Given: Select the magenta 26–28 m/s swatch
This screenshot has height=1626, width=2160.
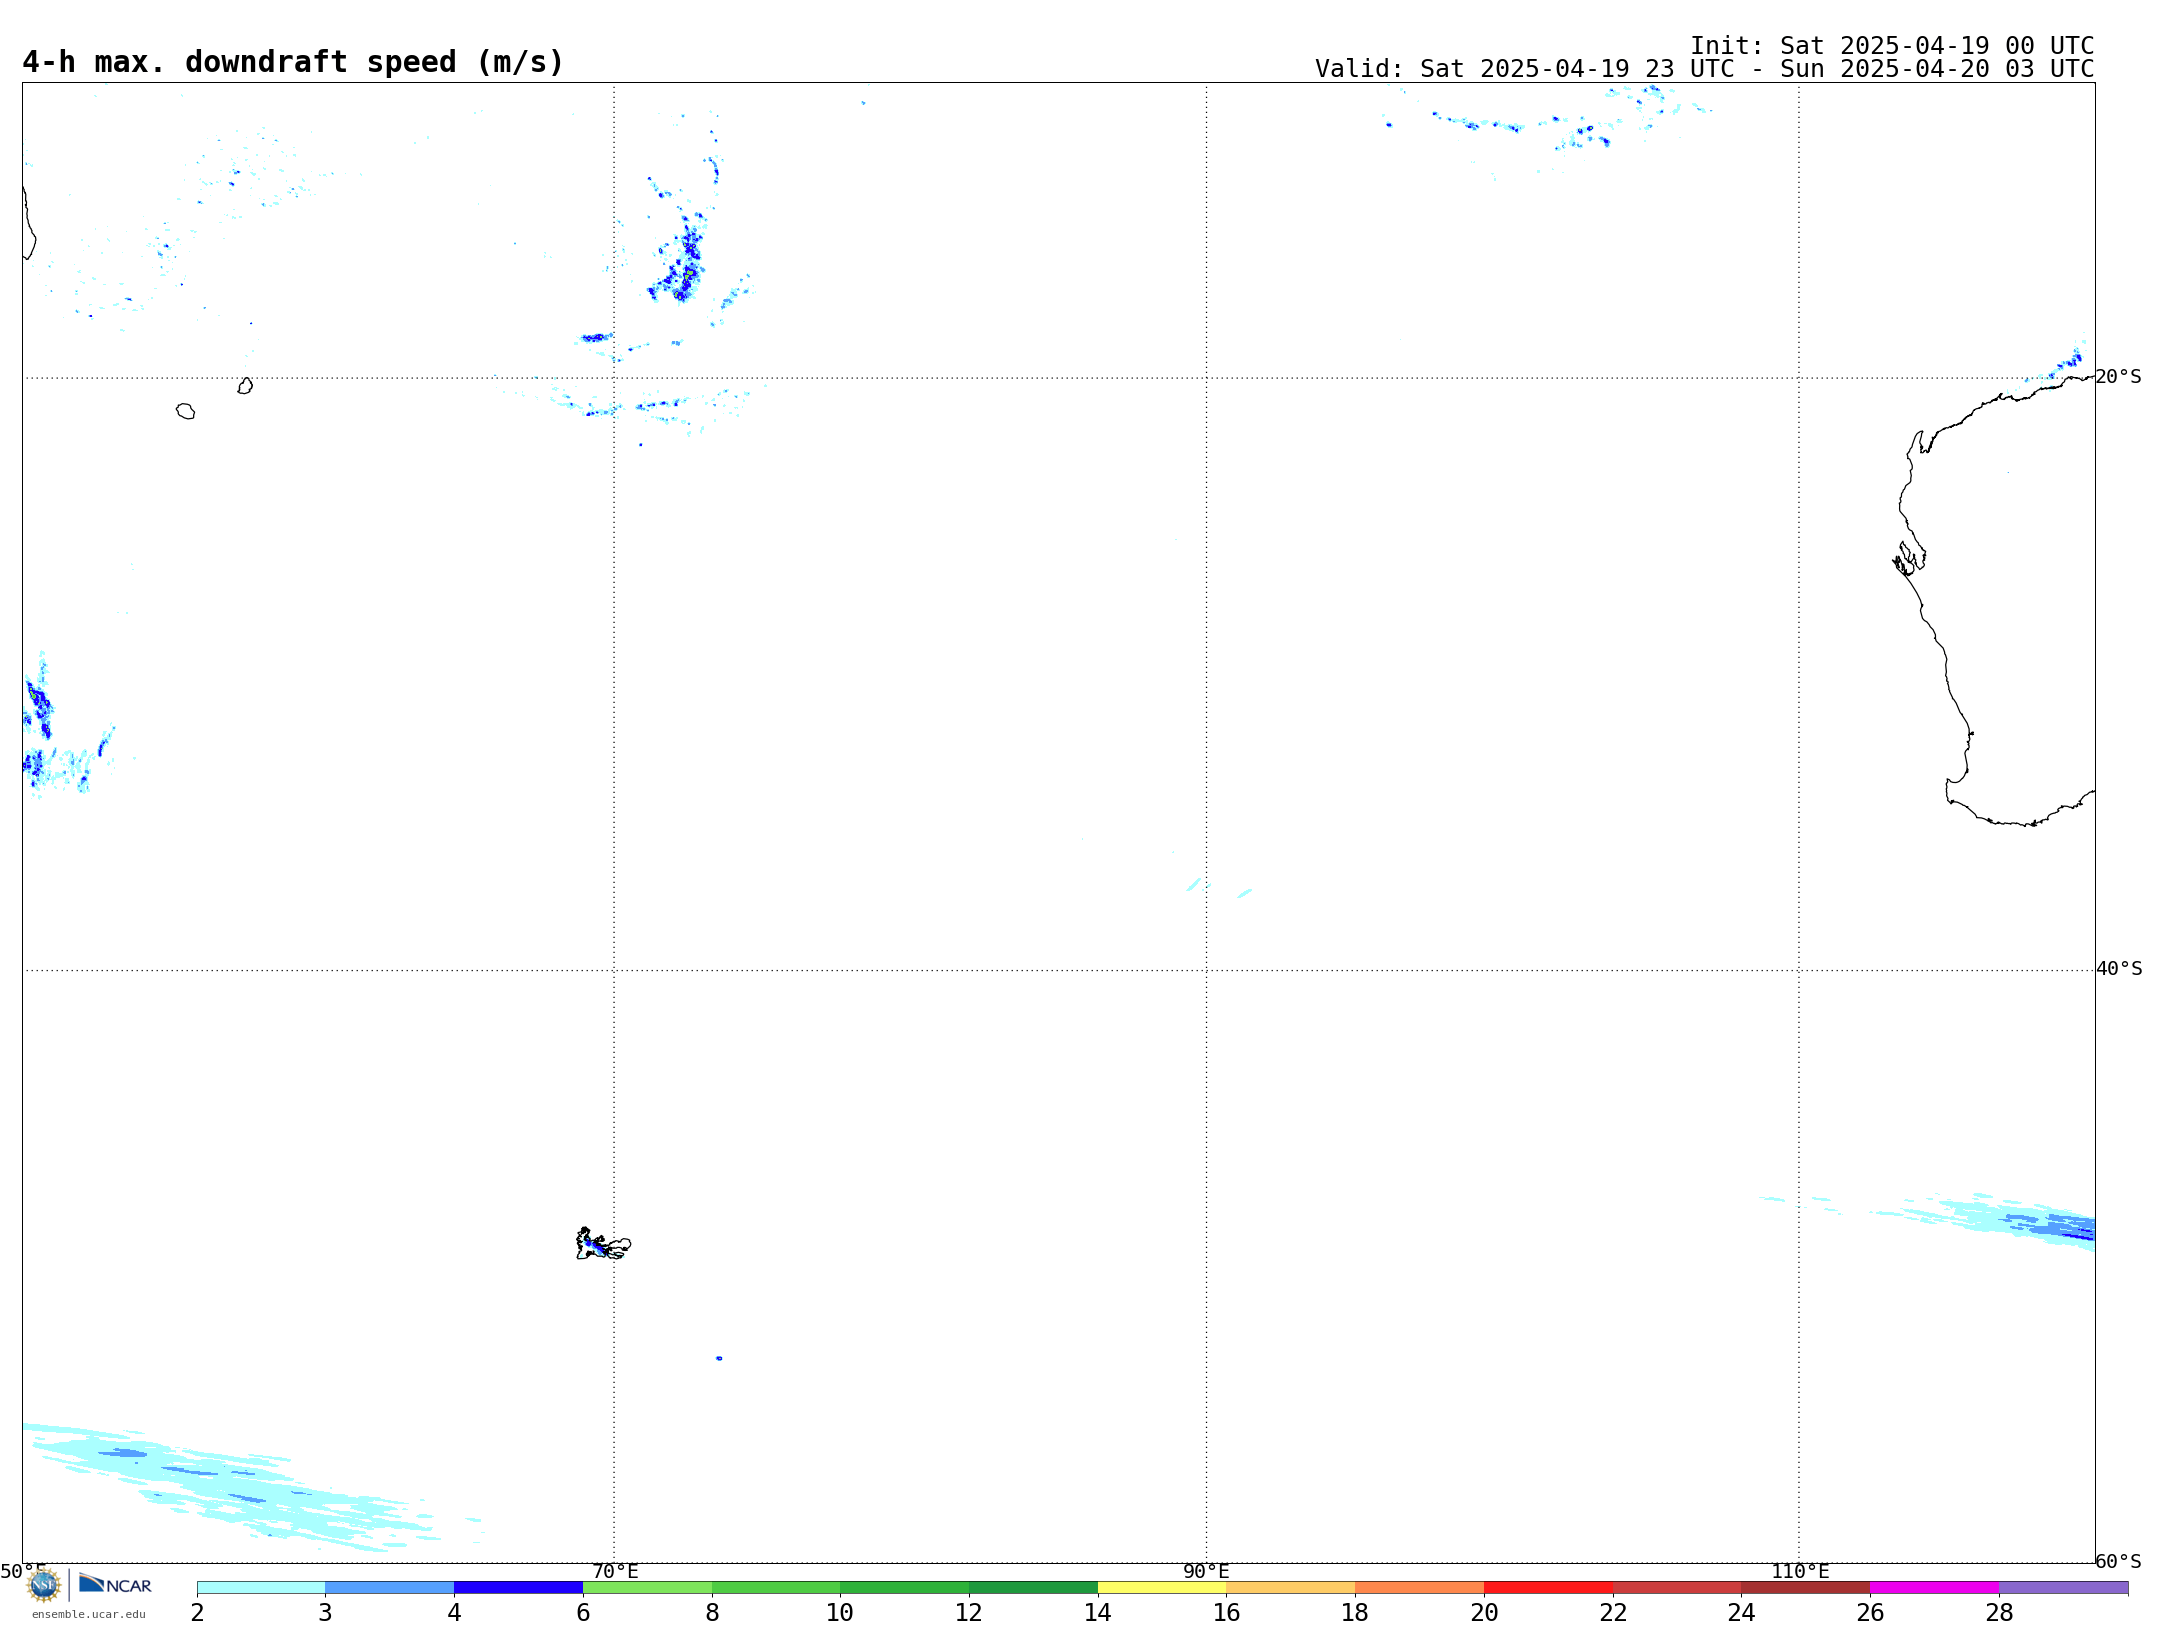Looking at the screenshot, I should click(1935, 1588).
